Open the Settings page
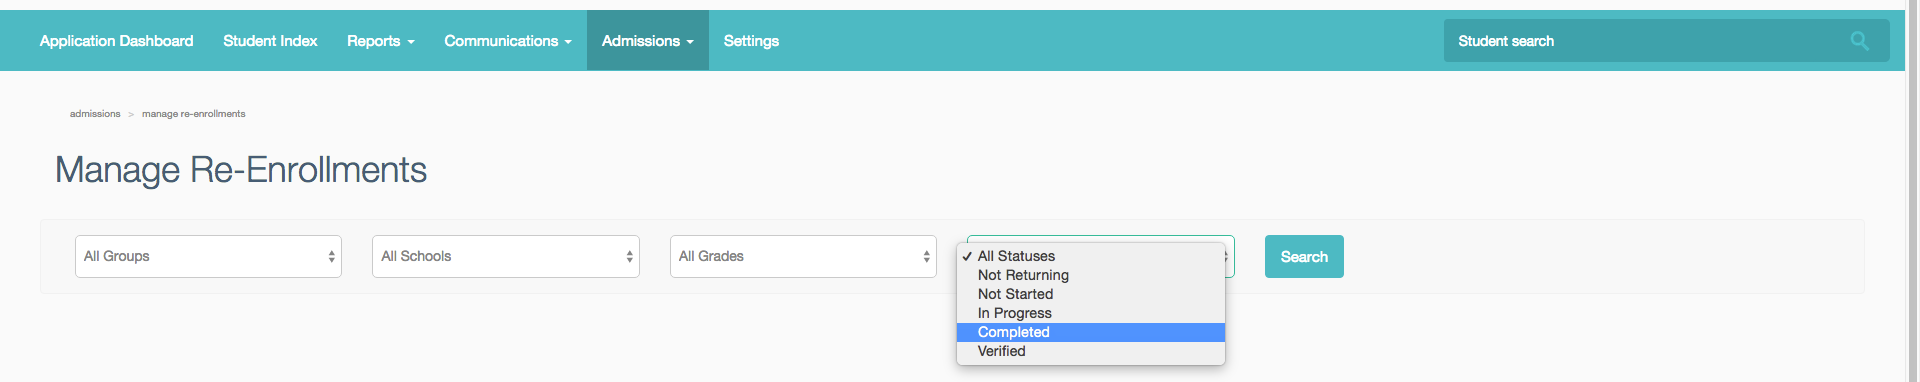Screen dimensions: 1920x382 pos(751,41)
